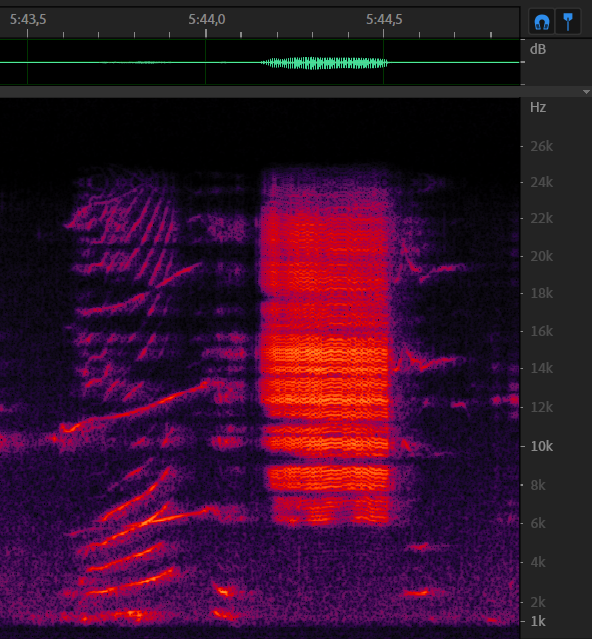Click the green waveform burst in the overview

[324, 63]
